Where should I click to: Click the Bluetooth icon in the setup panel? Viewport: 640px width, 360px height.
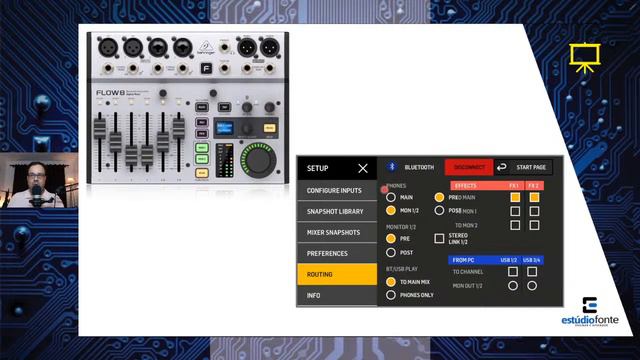[392, 167]
